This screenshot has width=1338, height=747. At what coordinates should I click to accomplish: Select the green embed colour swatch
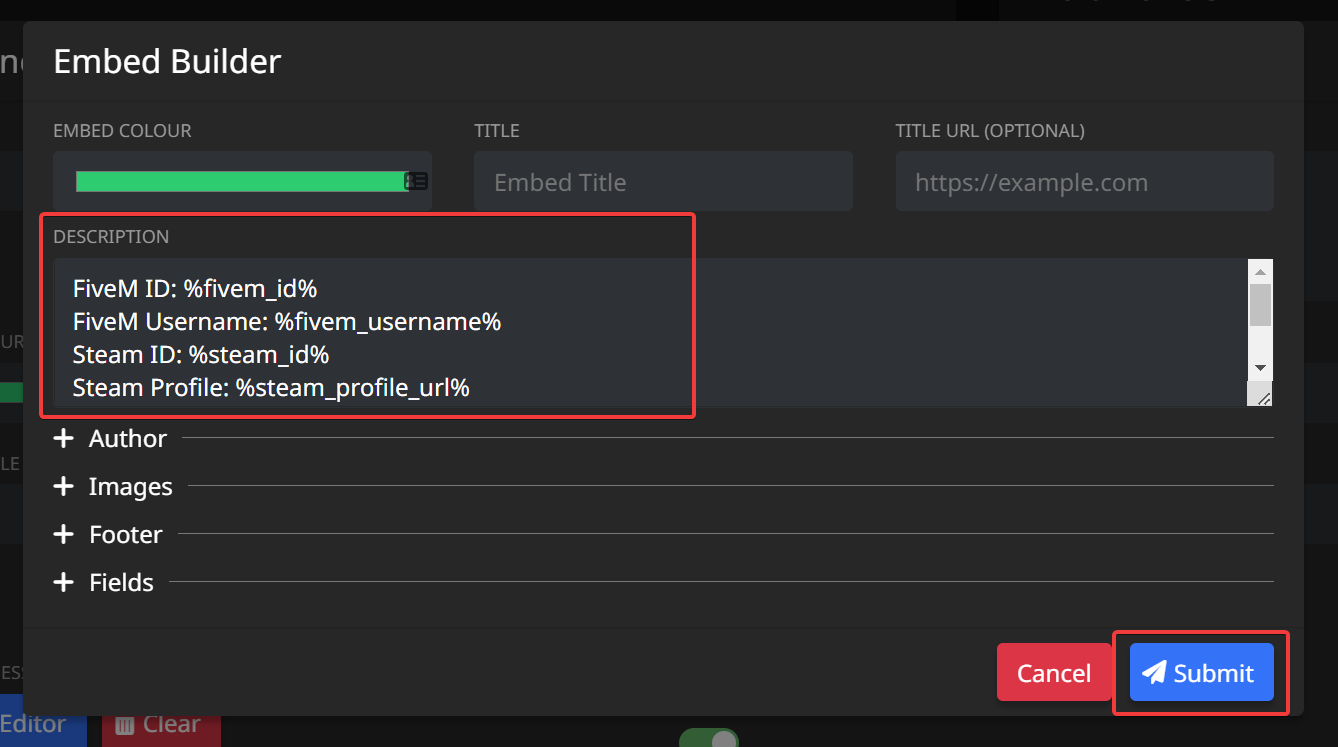coord(240,181)
